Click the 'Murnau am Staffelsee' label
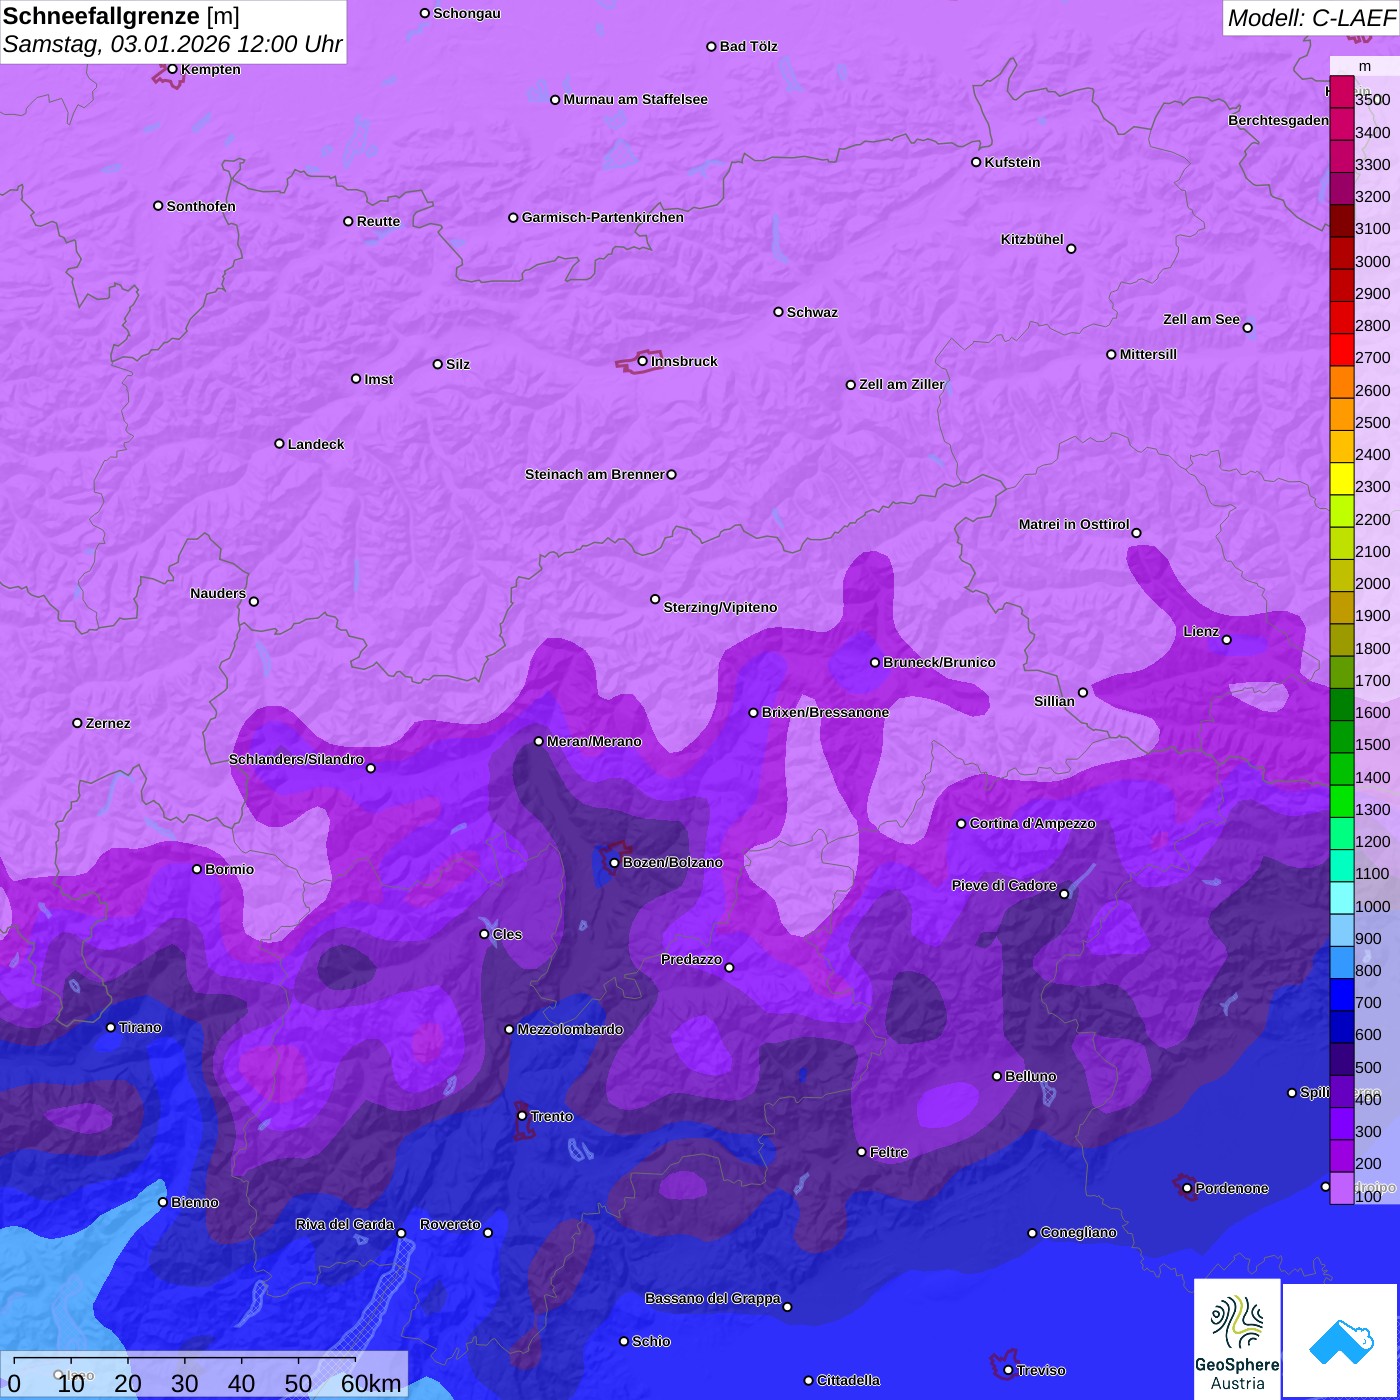The height and width of the screenshot is (1400, 1400). point(635,99)
